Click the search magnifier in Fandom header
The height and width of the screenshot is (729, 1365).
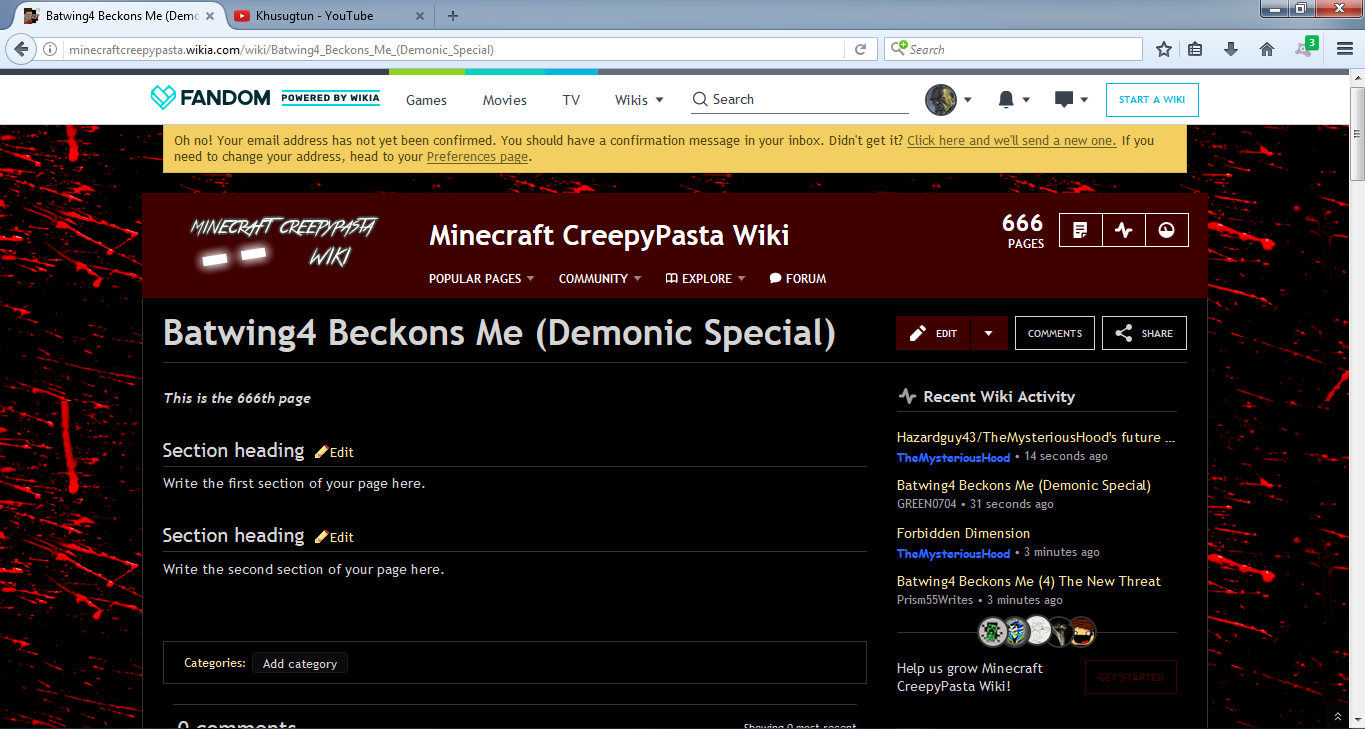pyautogui.click(x=700, y=99)
